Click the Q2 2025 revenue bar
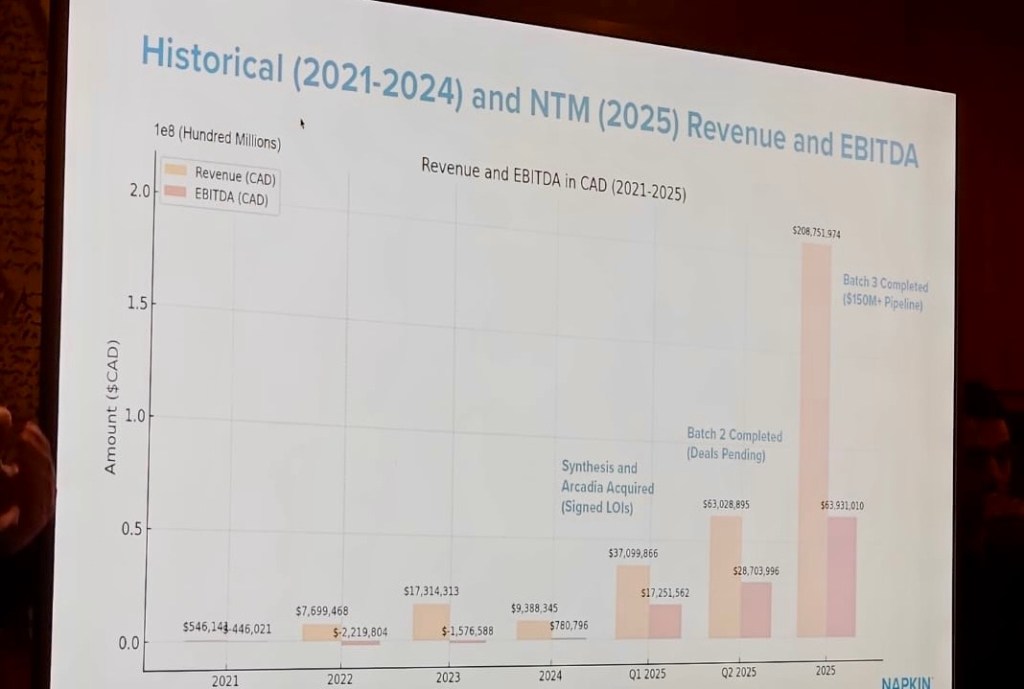Viewport: 1024px width, 689px height. click(x=725, y=578)
